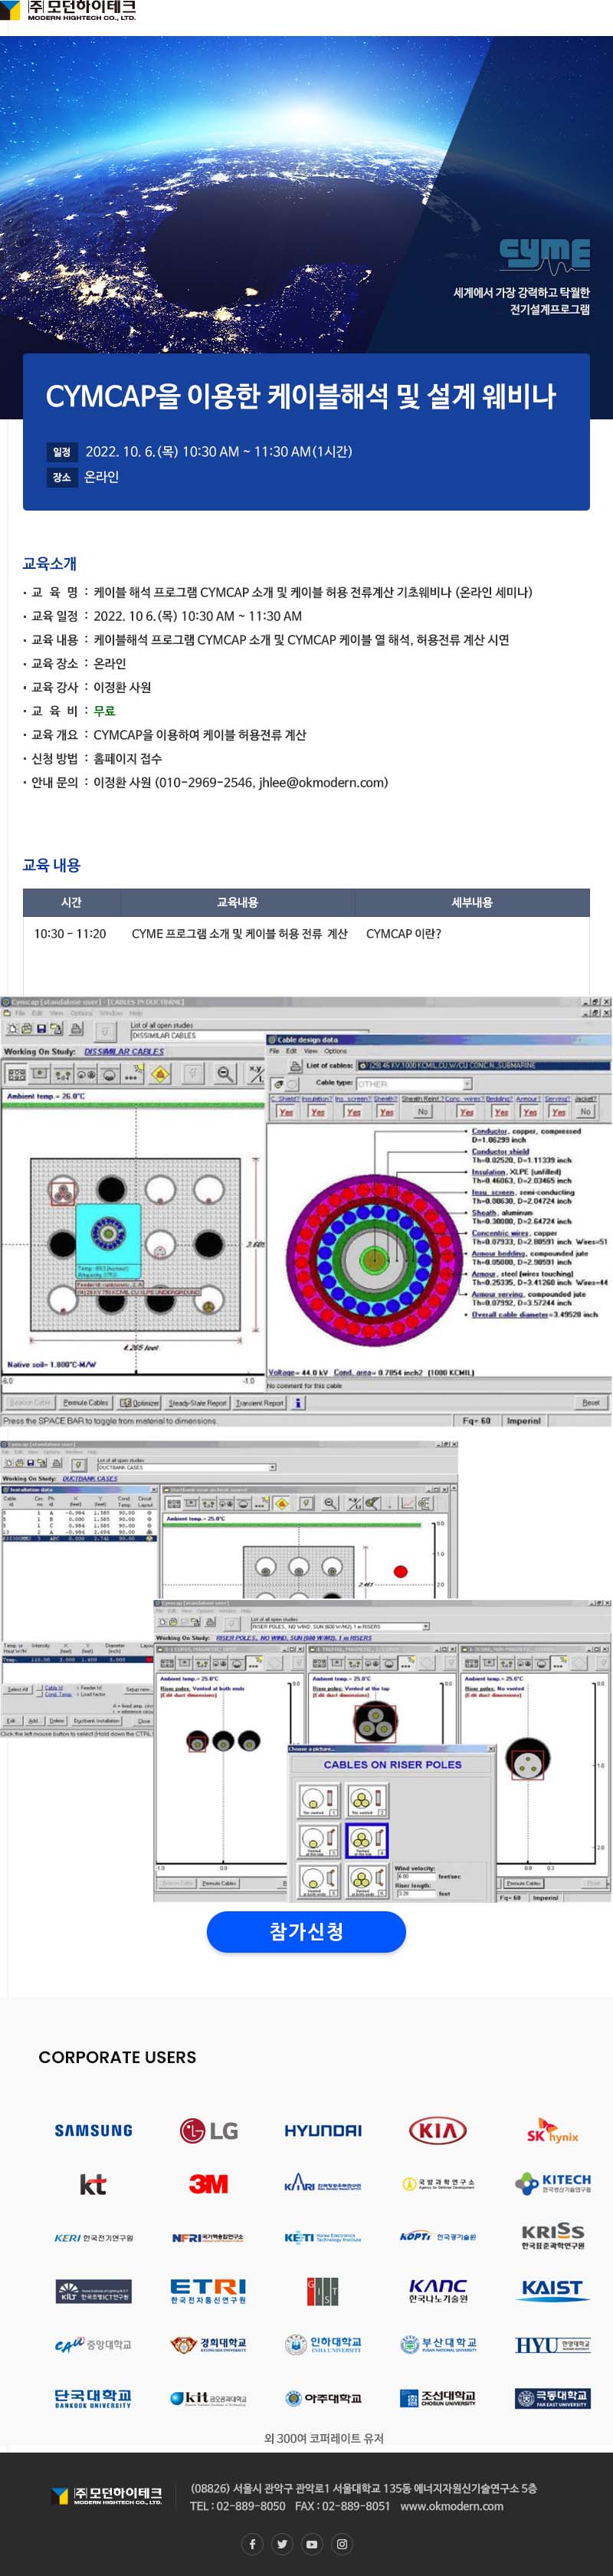Open the Cable design data screenshot image
613x2576 pixels.
pyautogui.click(x=306, y=1212)
